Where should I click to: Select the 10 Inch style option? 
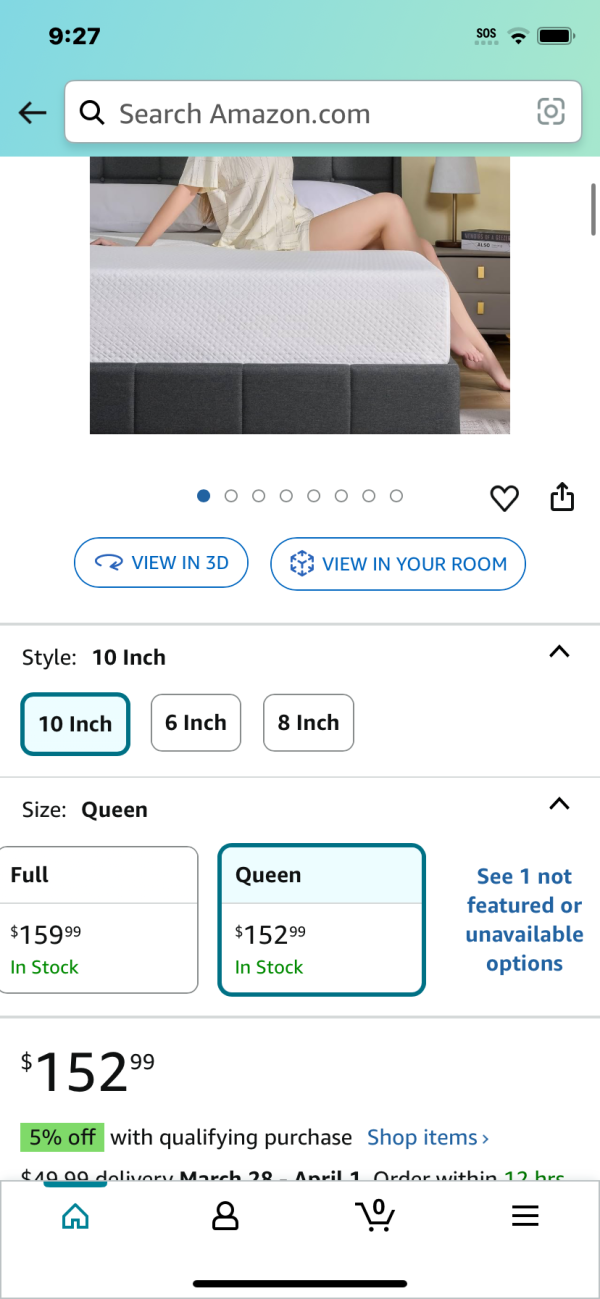pos(75,723)
